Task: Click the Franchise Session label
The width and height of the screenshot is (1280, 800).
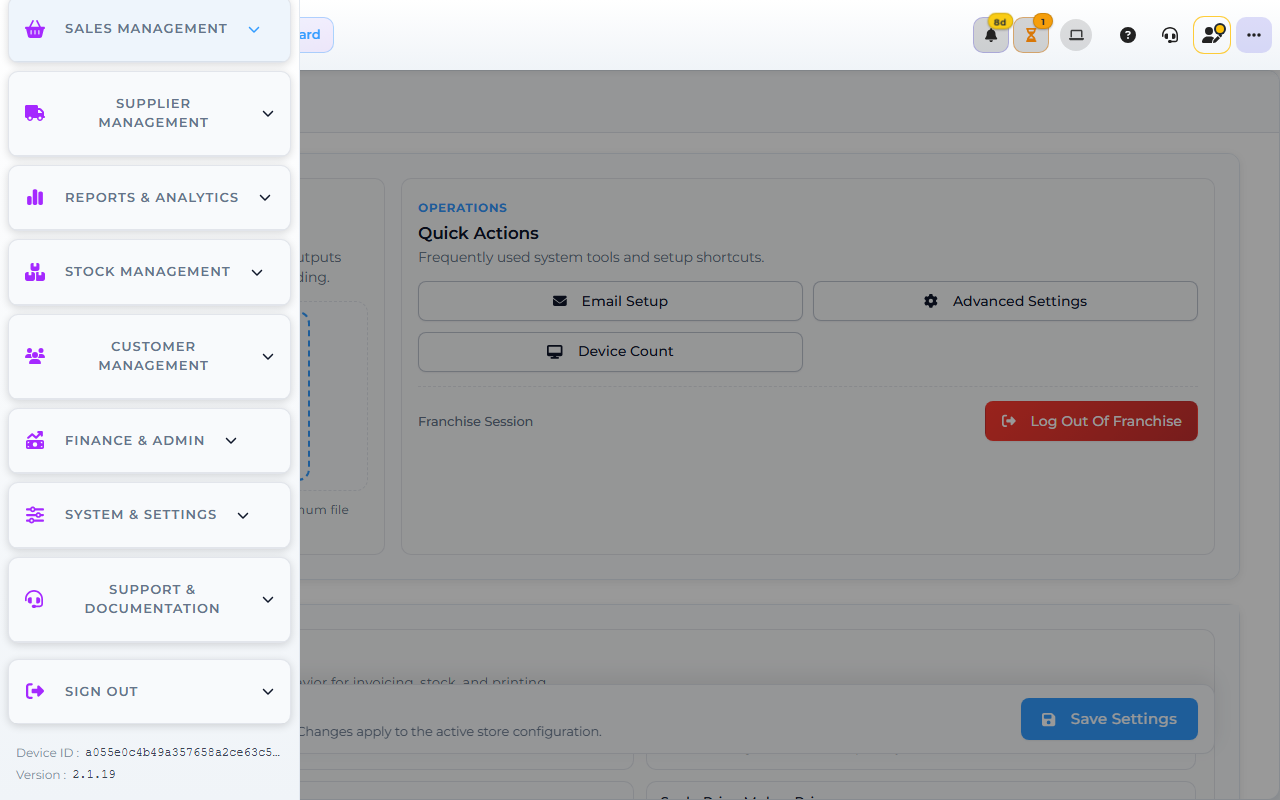Action: 475,422
